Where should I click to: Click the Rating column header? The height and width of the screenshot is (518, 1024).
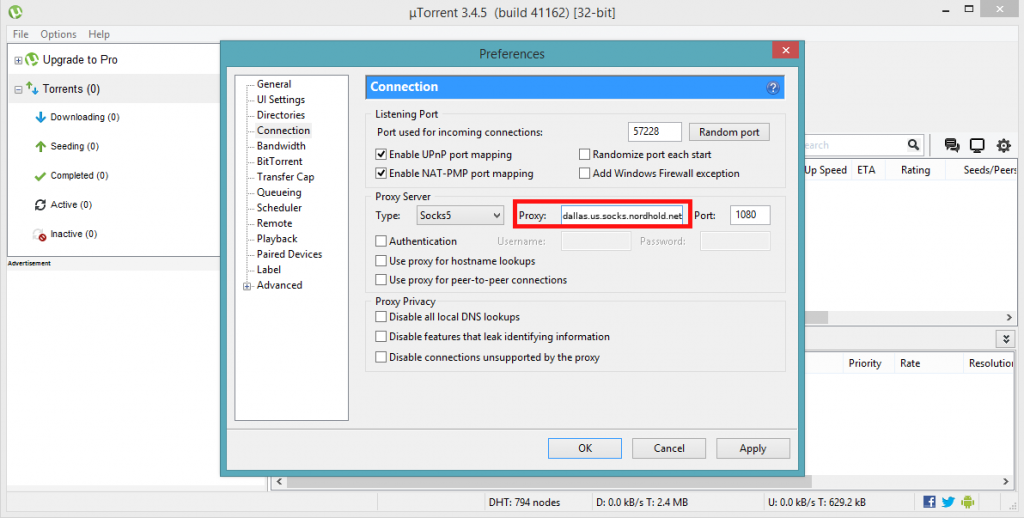pos(915,170)
